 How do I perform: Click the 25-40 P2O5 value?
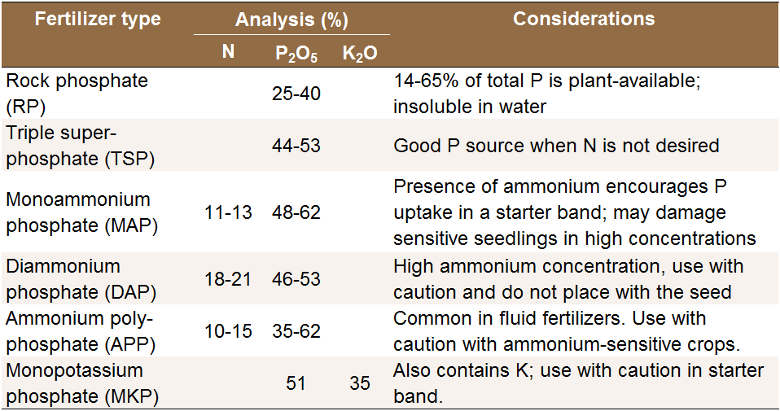tap(296, 91)
